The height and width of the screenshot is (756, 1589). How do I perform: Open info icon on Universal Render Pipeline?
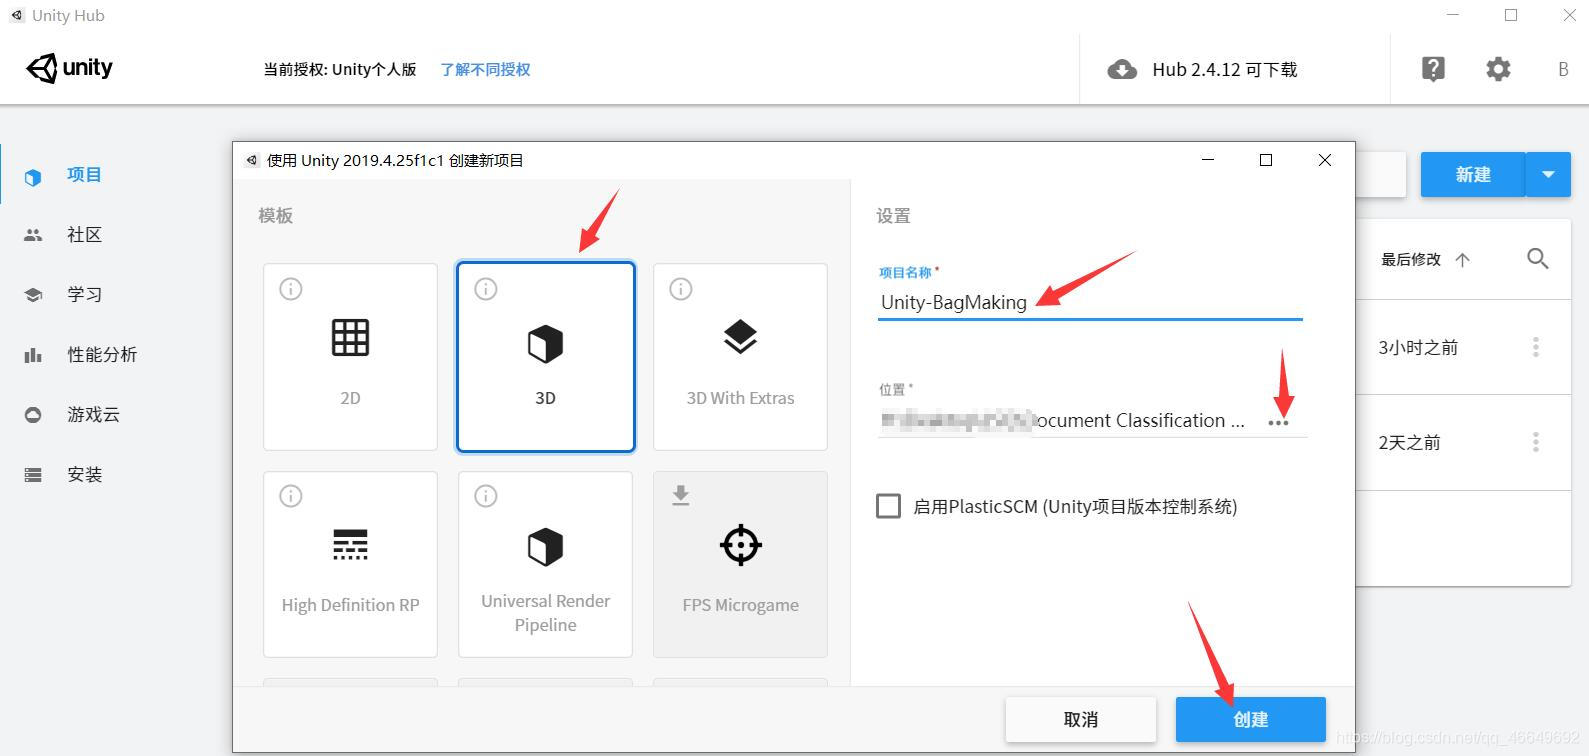485,496
